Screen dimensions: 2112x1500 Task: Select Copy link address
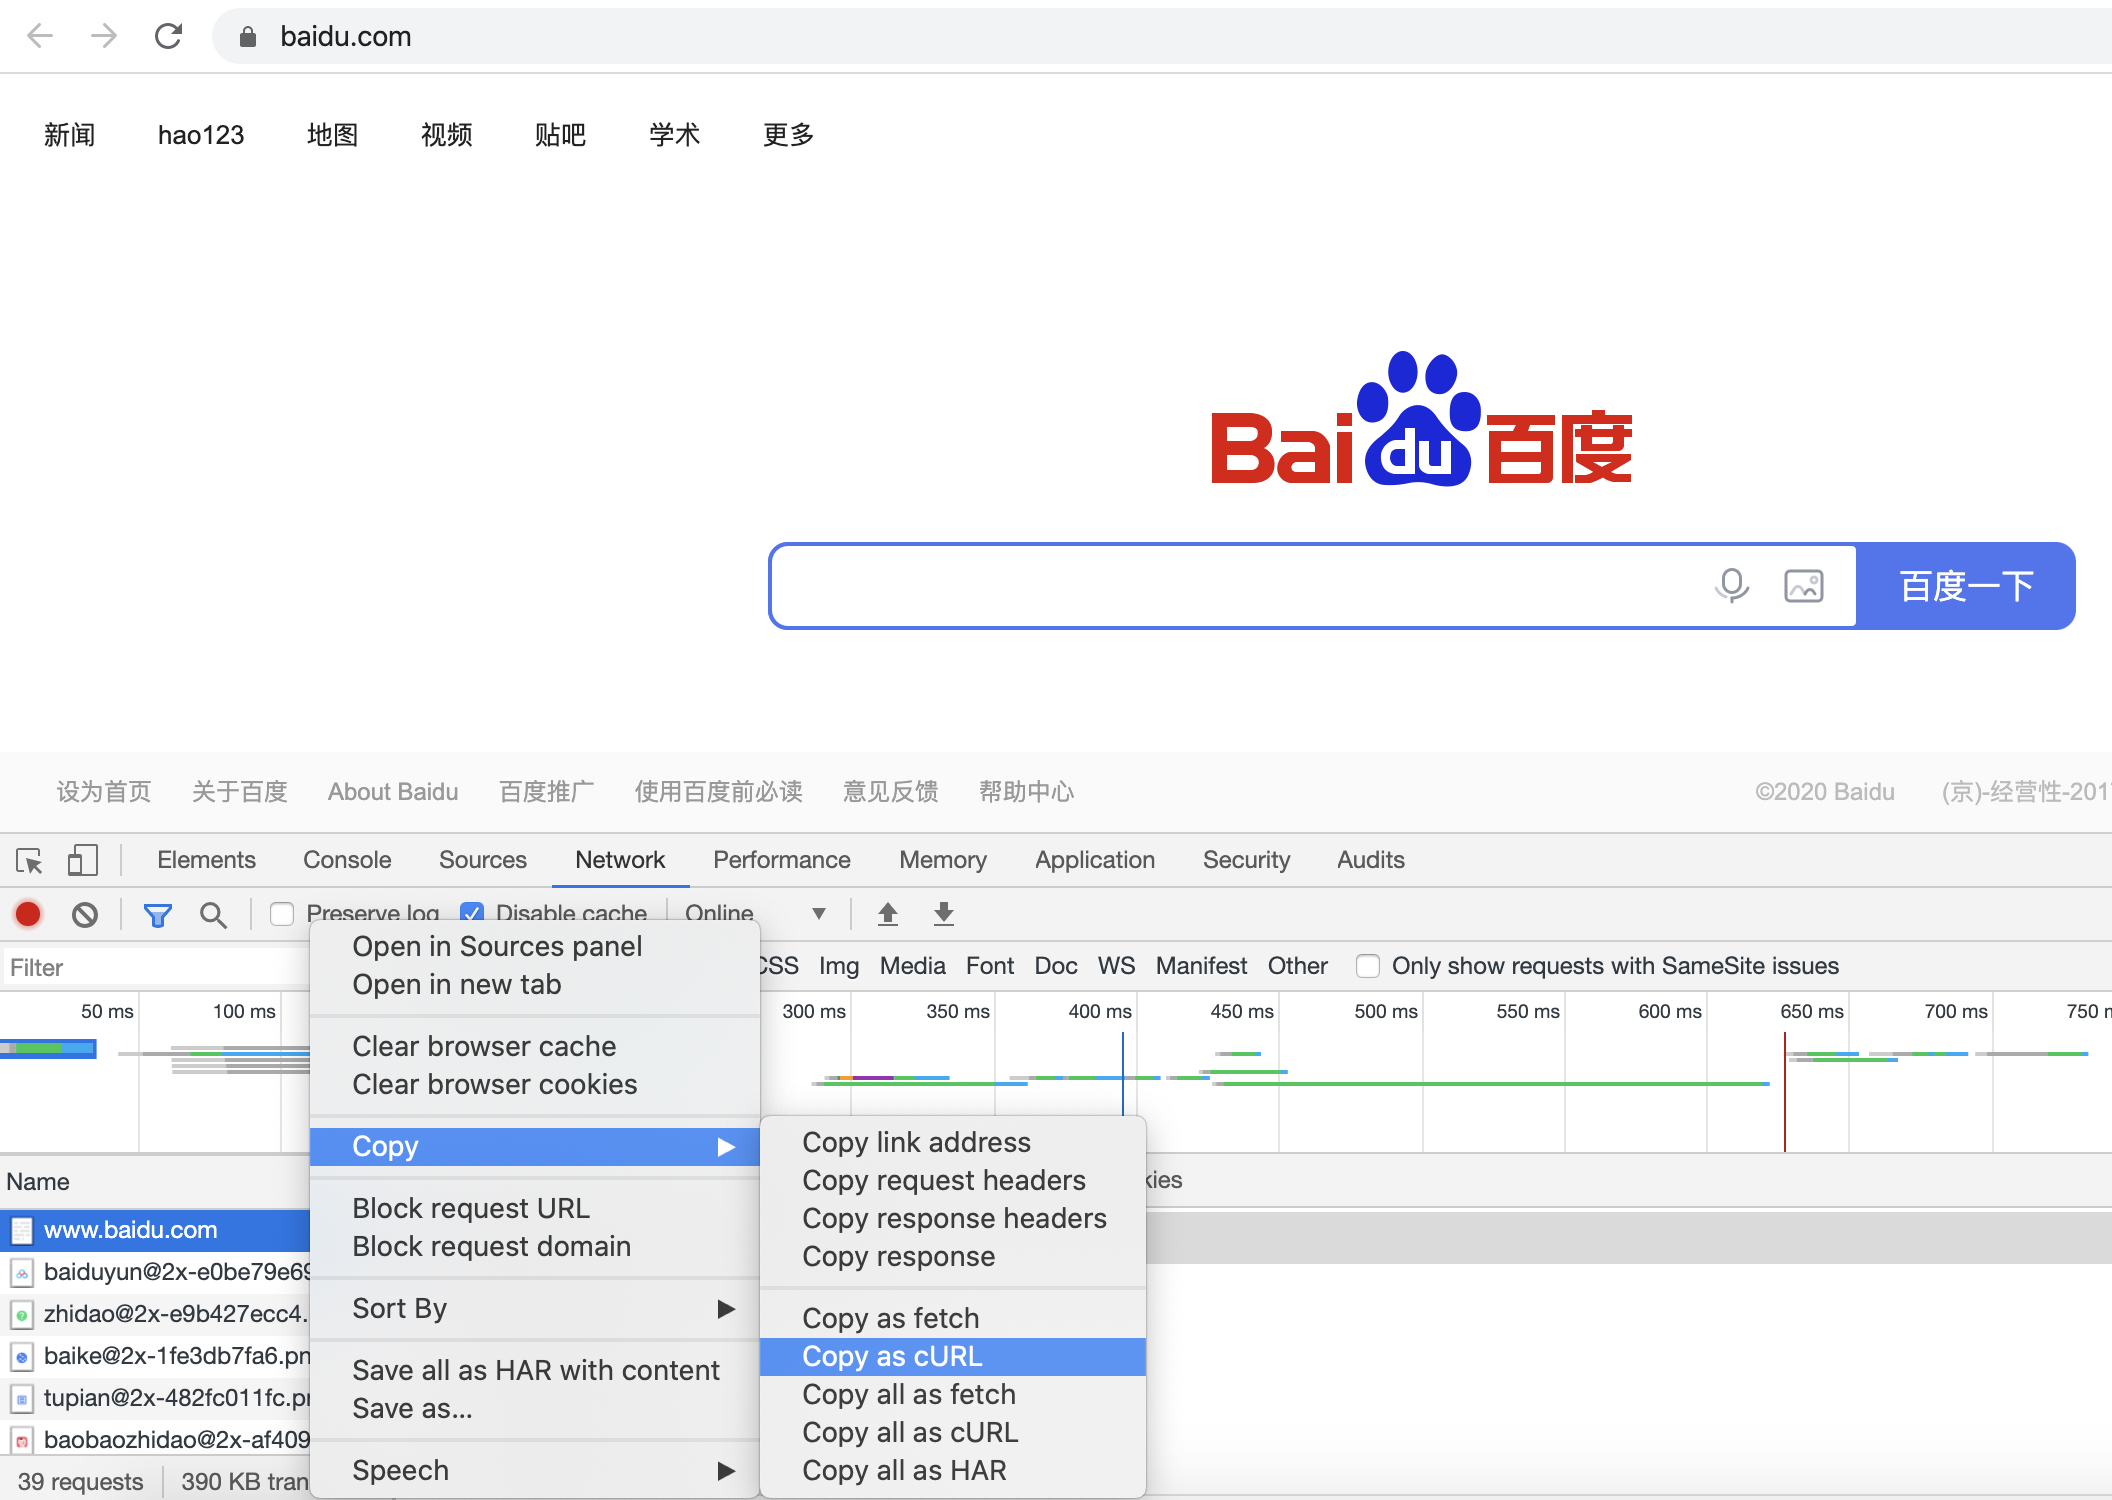coord(953,1143)
